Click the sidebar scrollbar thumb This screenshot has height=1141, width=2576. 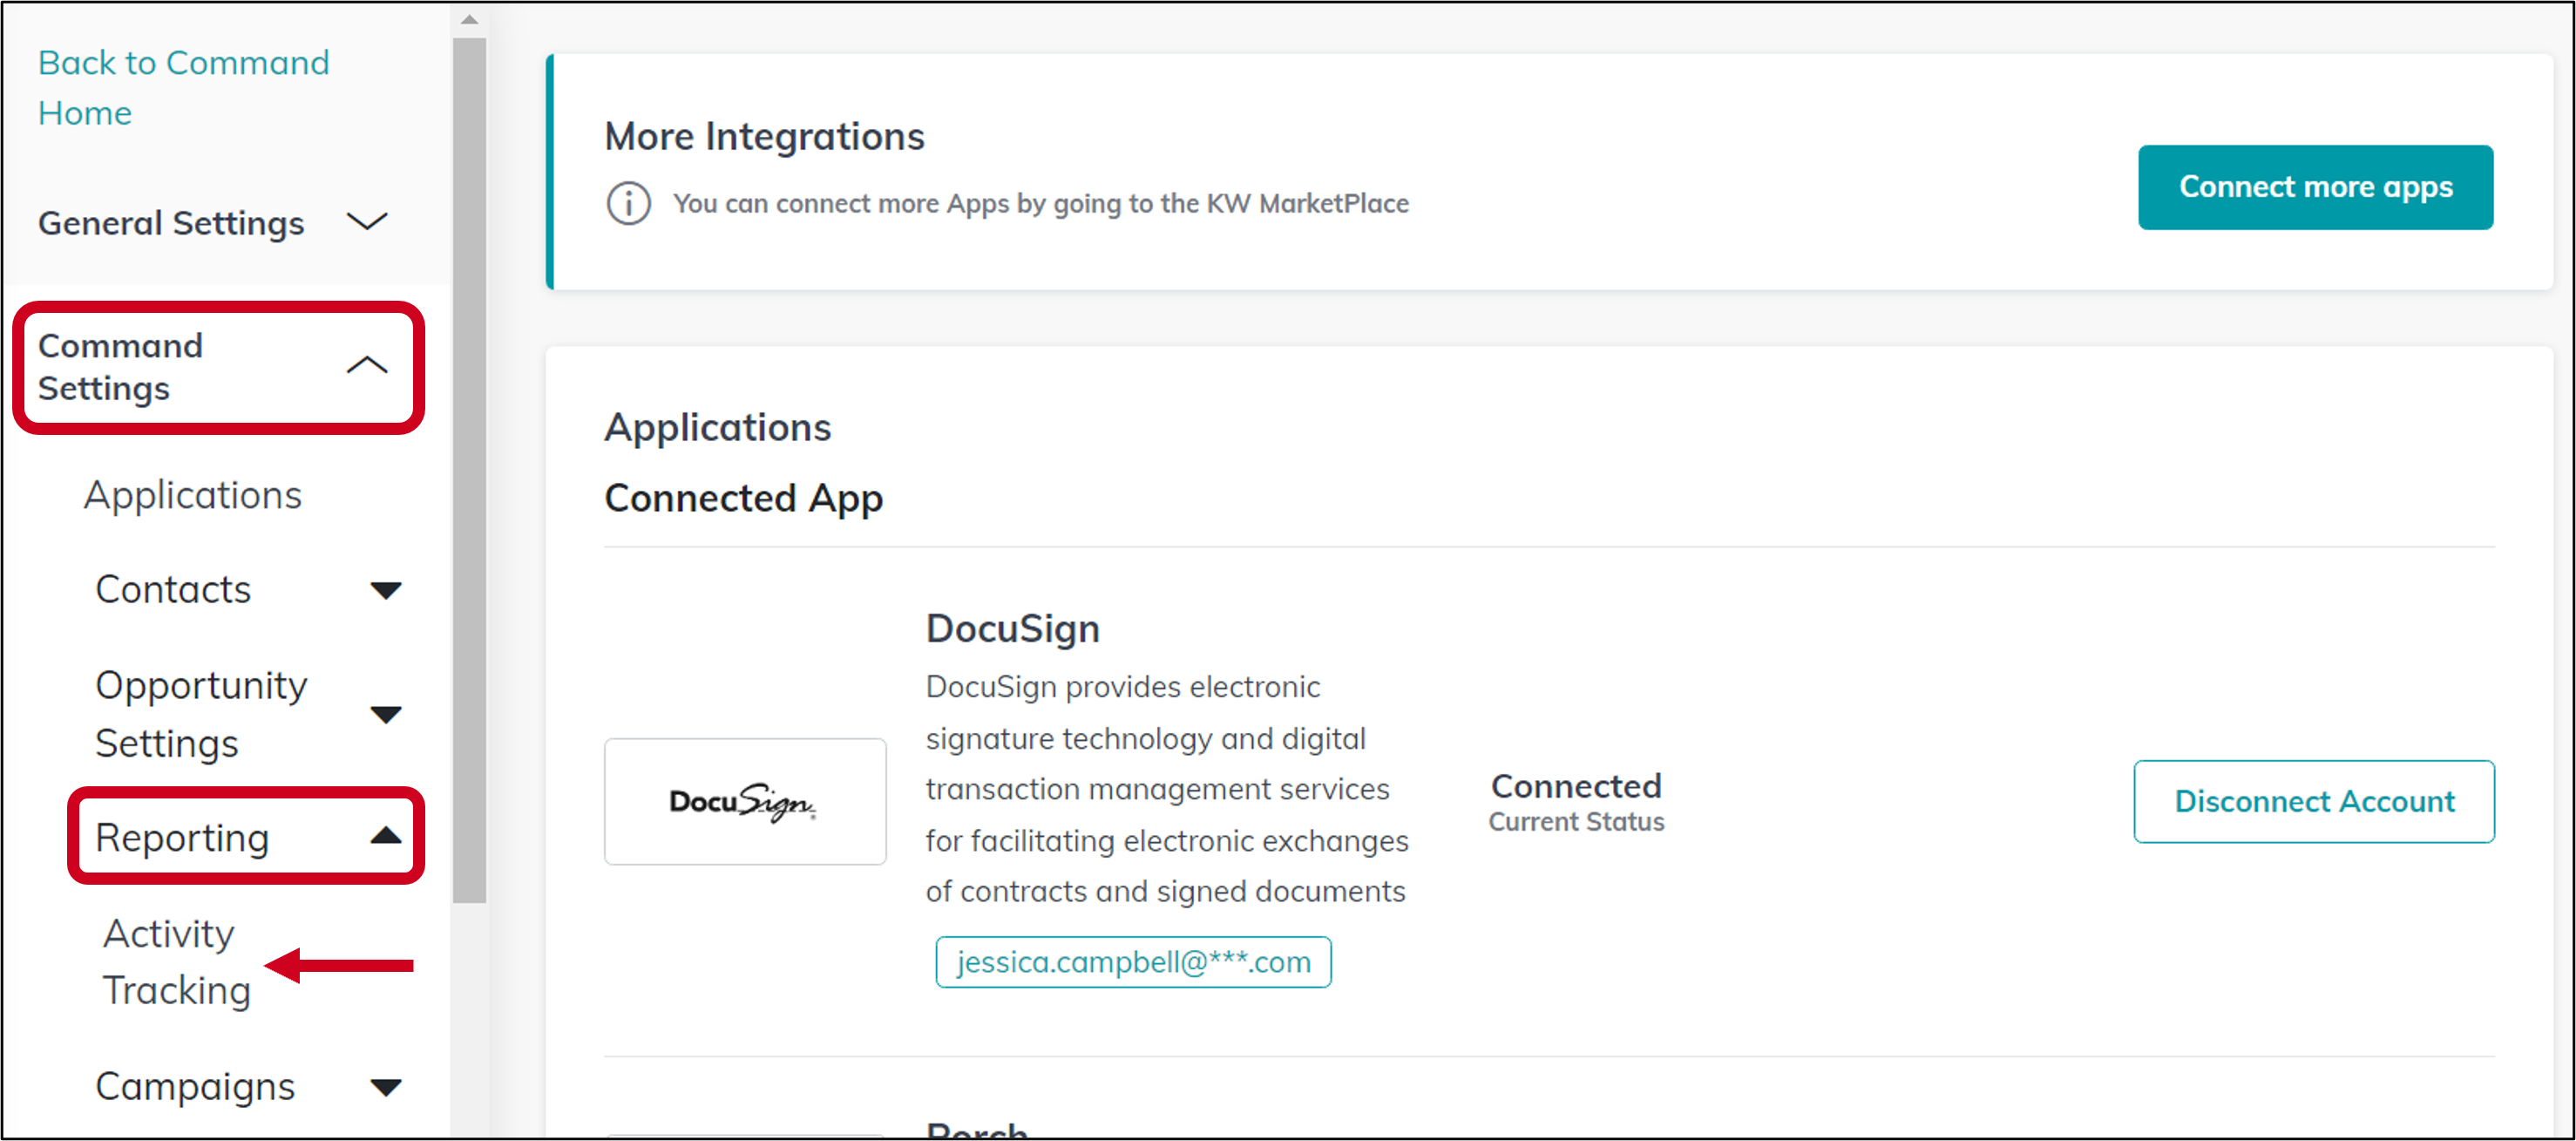[x=469, y=470]
